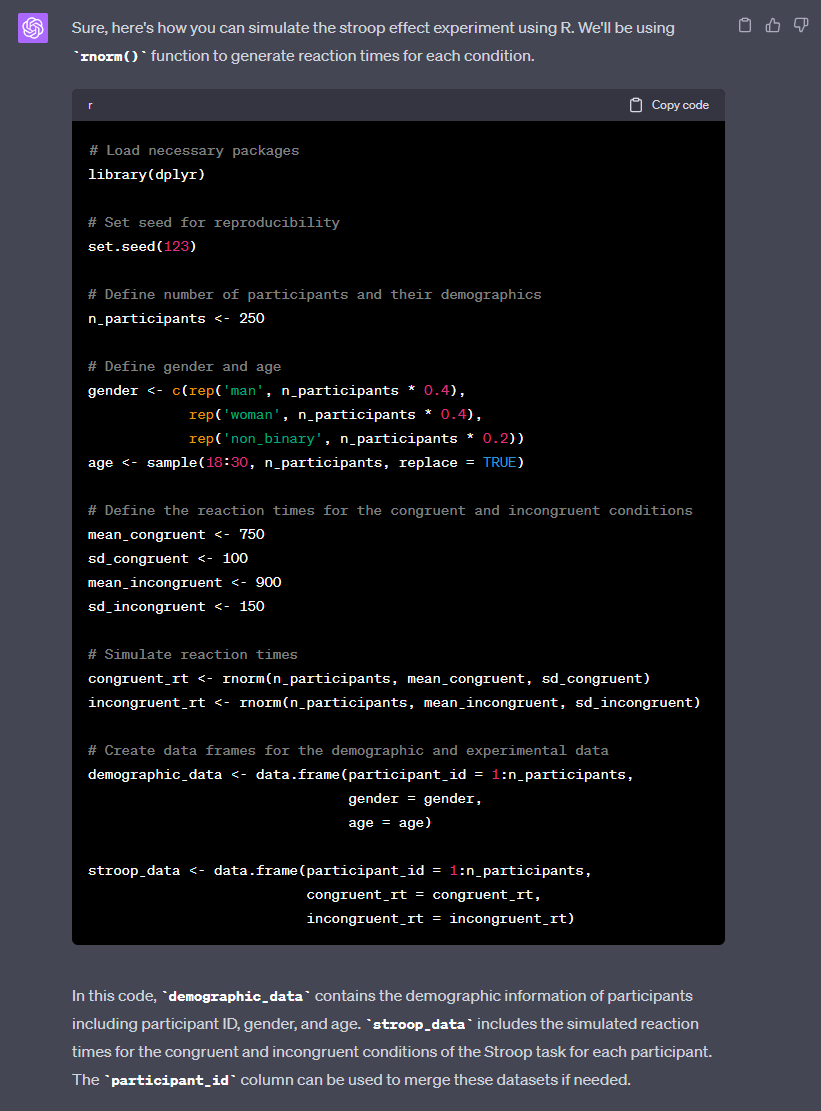Click the mean_congruent <- 750 line
The image size is (821, 1111).
[176, 534]
